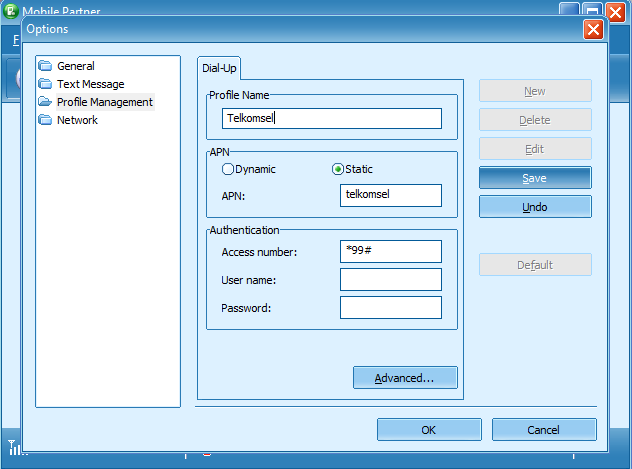Open the Network settings tree item
Image resolution: width=632 pixels, height=469 pixels.
77,120
